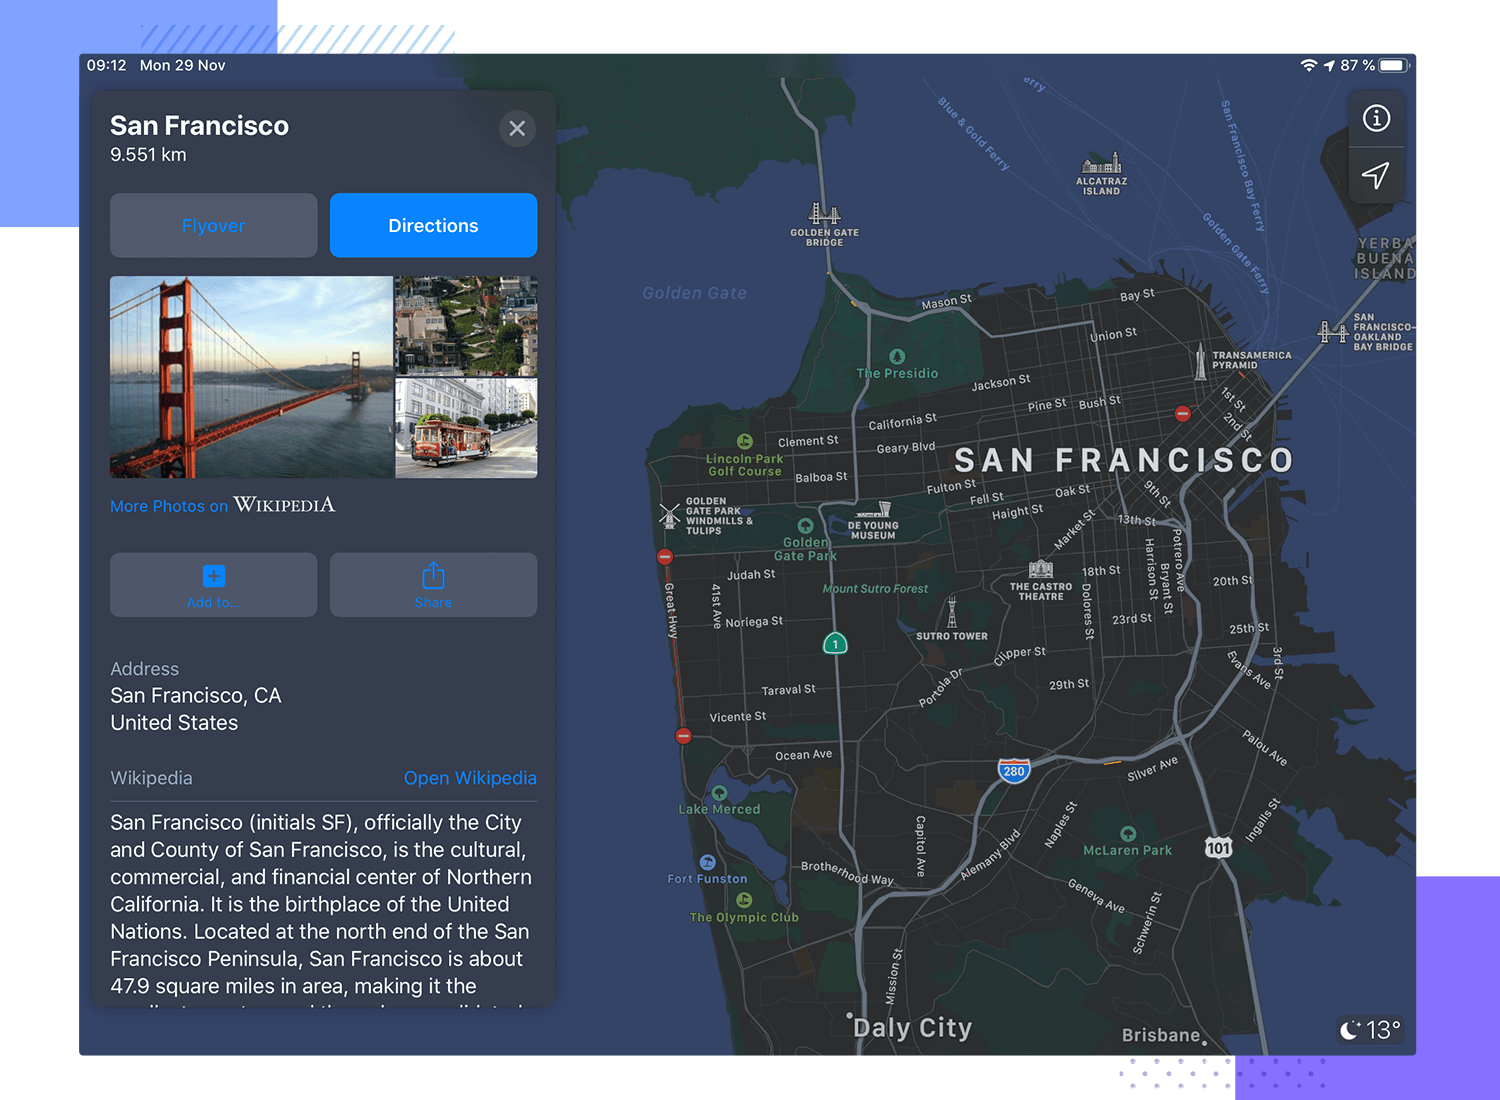Open map settings info icon
Image resolution: width=1500 pixels, height=1100 pixels.
point(1376,118)
